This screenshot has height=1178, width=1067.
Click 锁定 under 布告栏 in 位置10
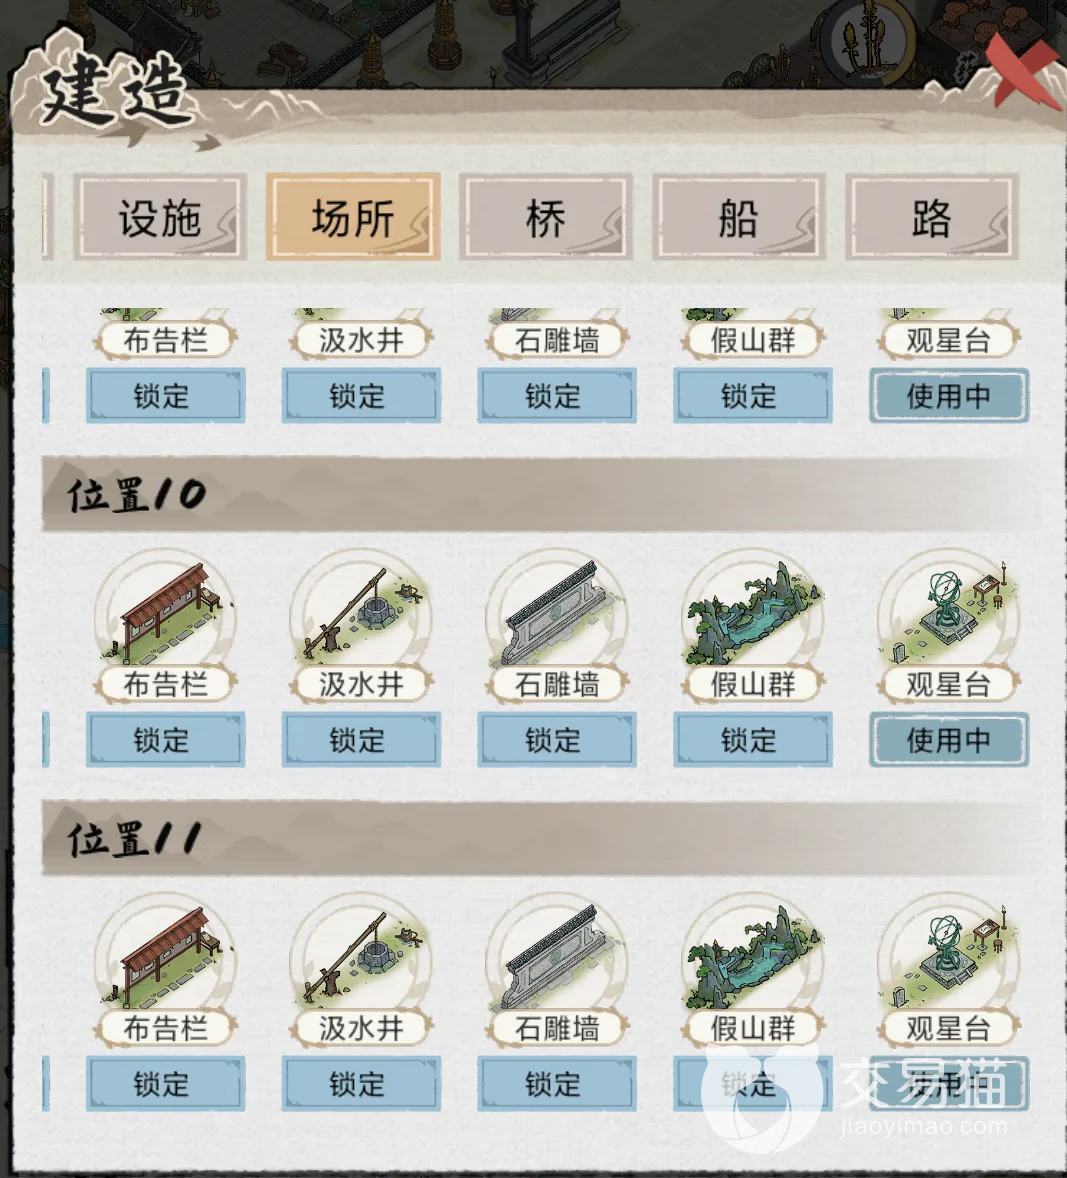click(165, 740)
